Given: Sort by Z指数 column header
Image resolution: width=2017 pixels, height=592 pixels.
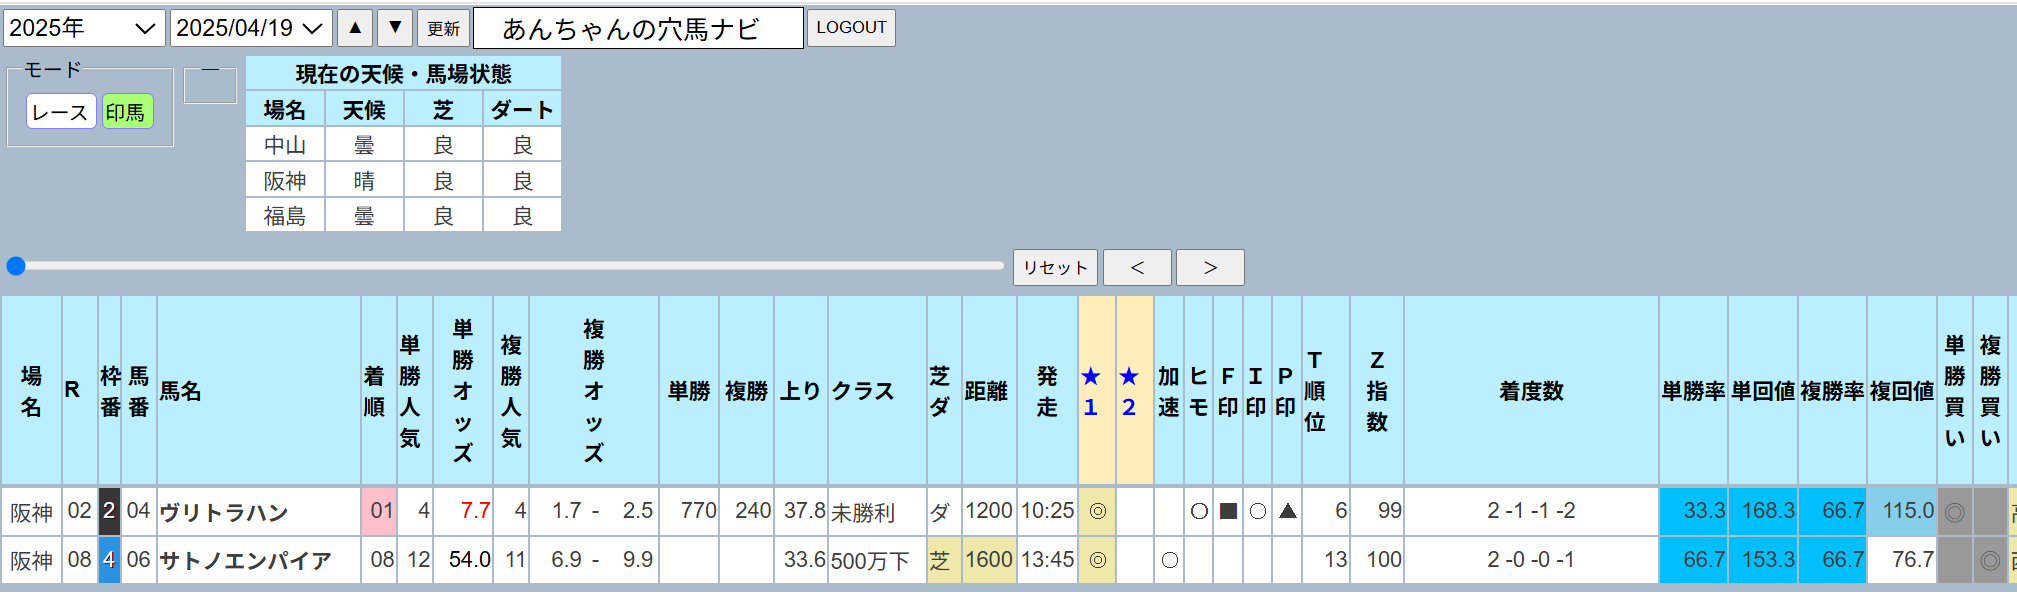Looking at the screenshot, I should pyautogui.click(x=1377, y=391).
